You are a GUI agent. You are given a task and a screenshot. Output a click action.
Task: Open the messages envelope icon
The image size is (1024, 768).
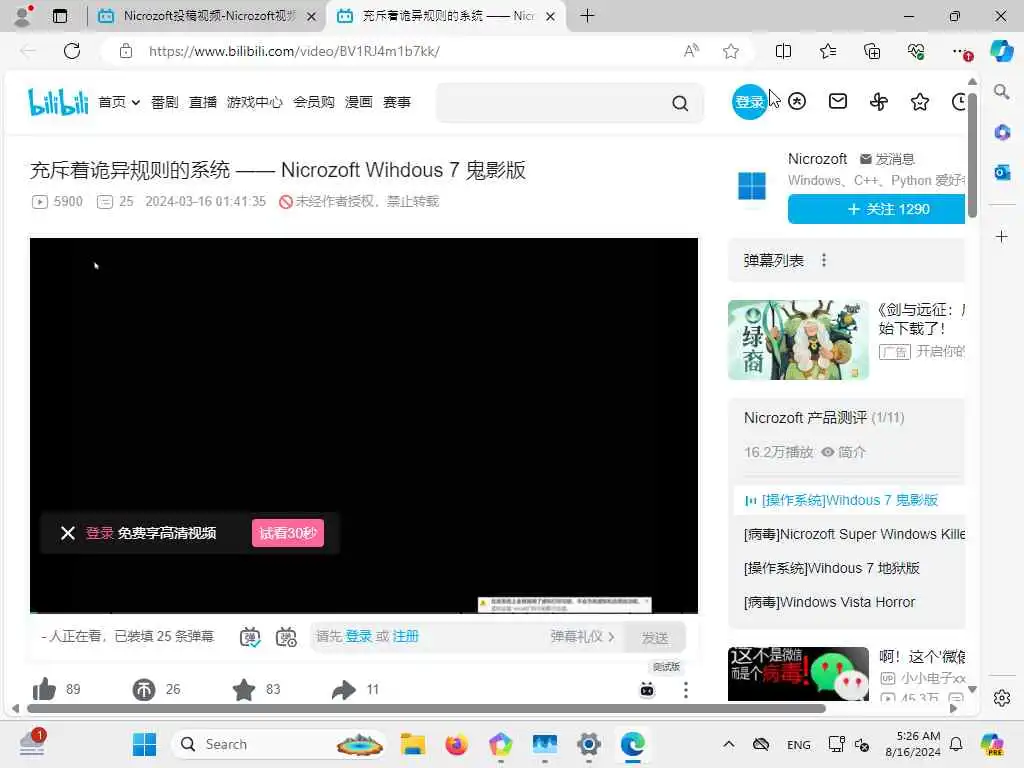click(x=837, y=101)
